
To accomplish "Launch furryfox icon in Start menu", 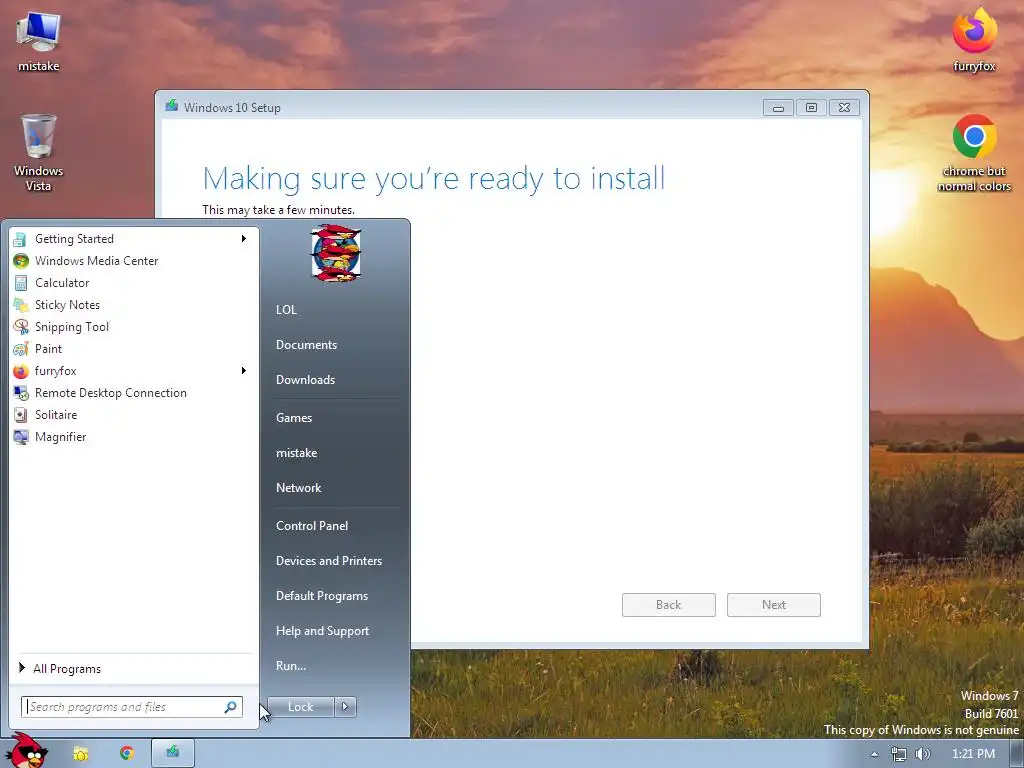I will (20, 371).
